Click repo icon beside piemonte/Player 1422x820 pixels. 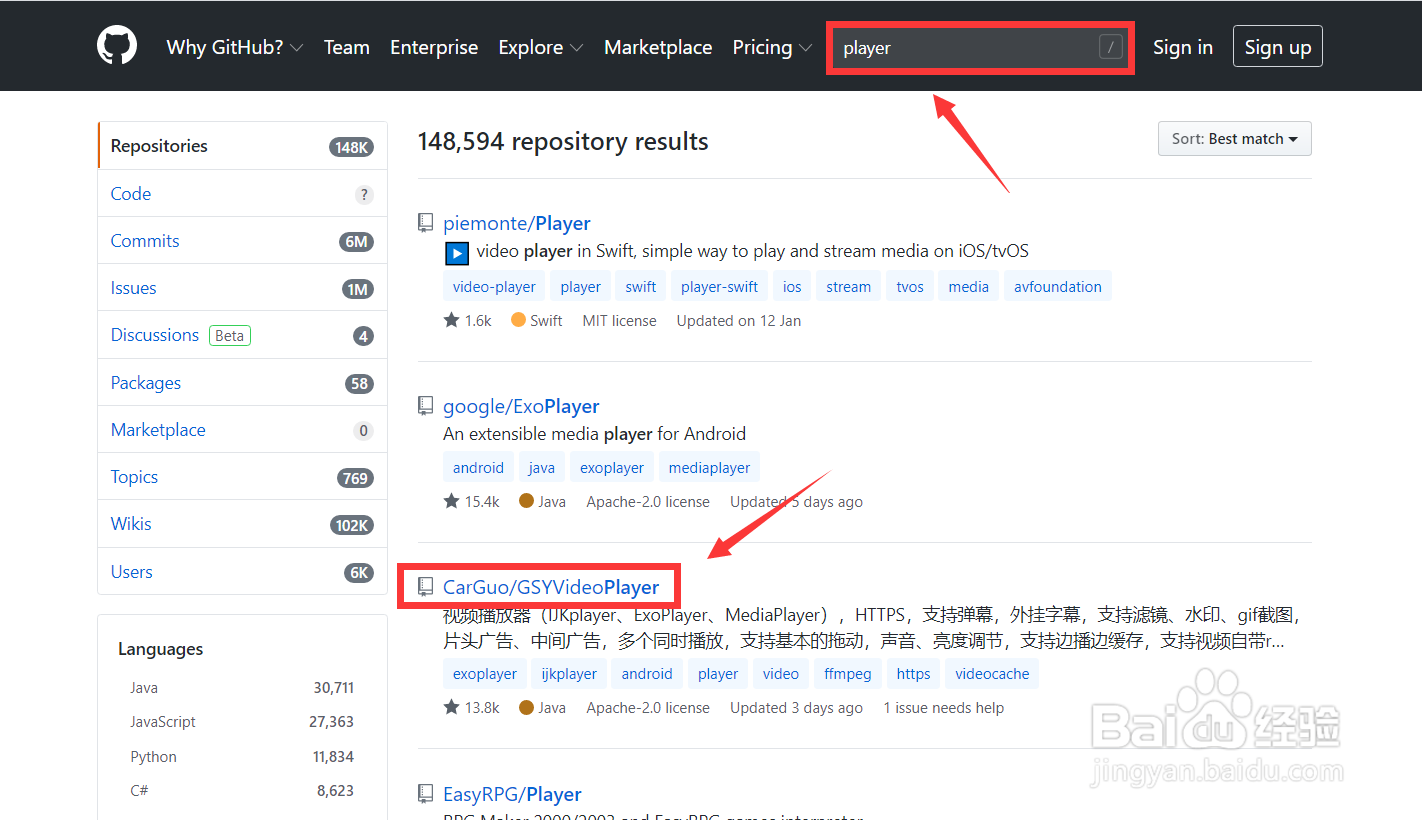coord(426,223)
